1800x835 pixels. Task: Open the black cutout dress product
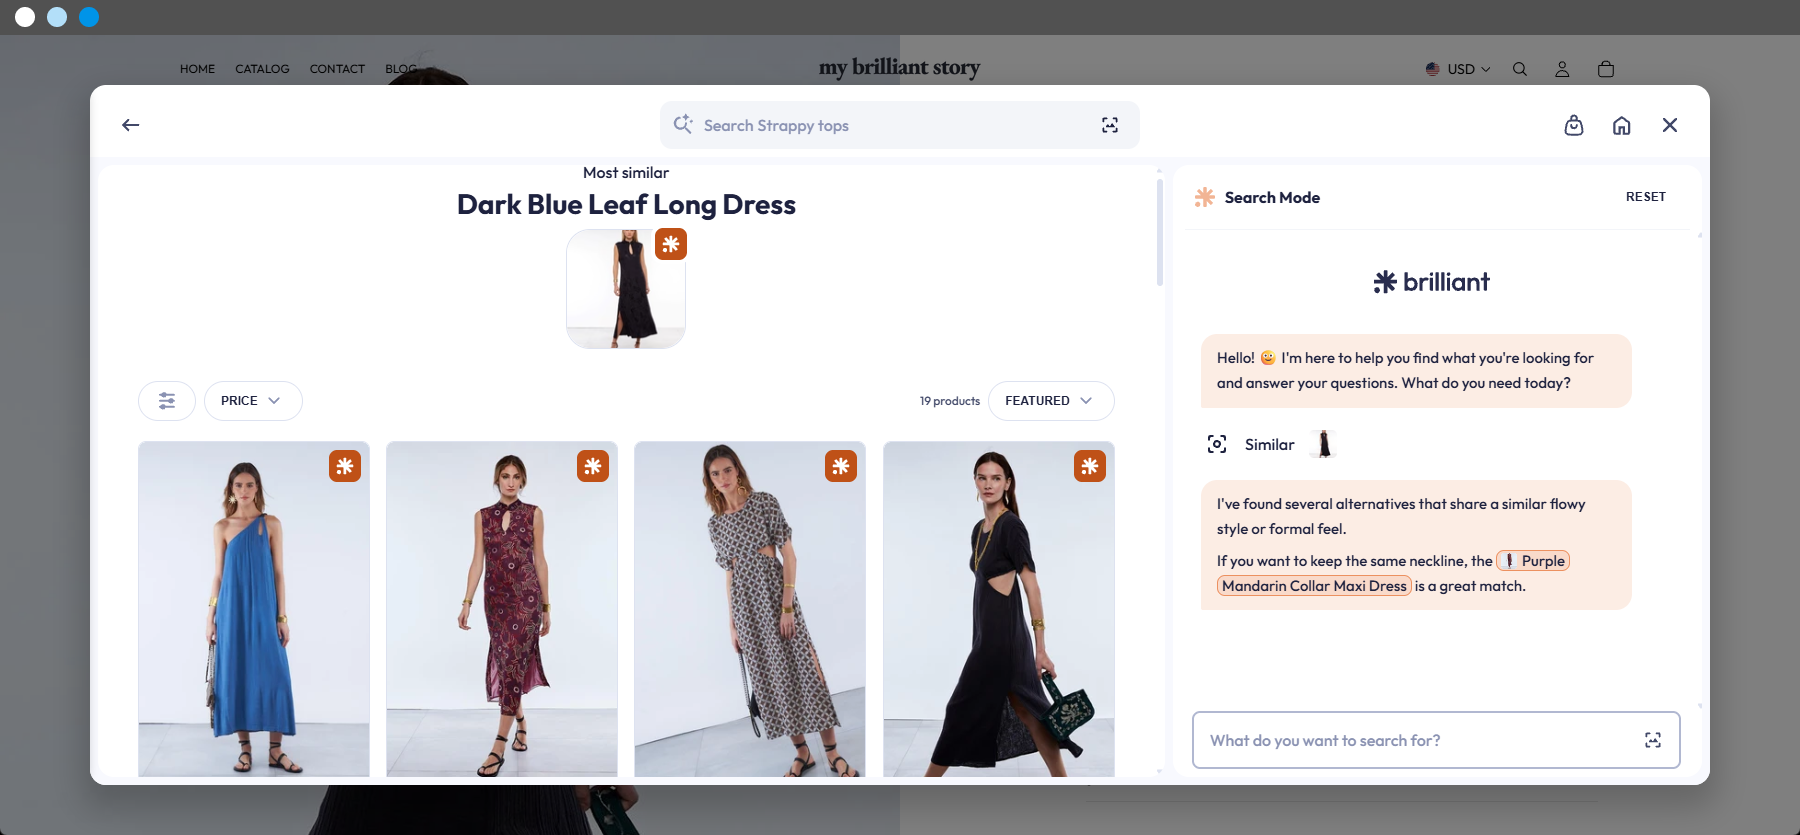tap(999, 609)
